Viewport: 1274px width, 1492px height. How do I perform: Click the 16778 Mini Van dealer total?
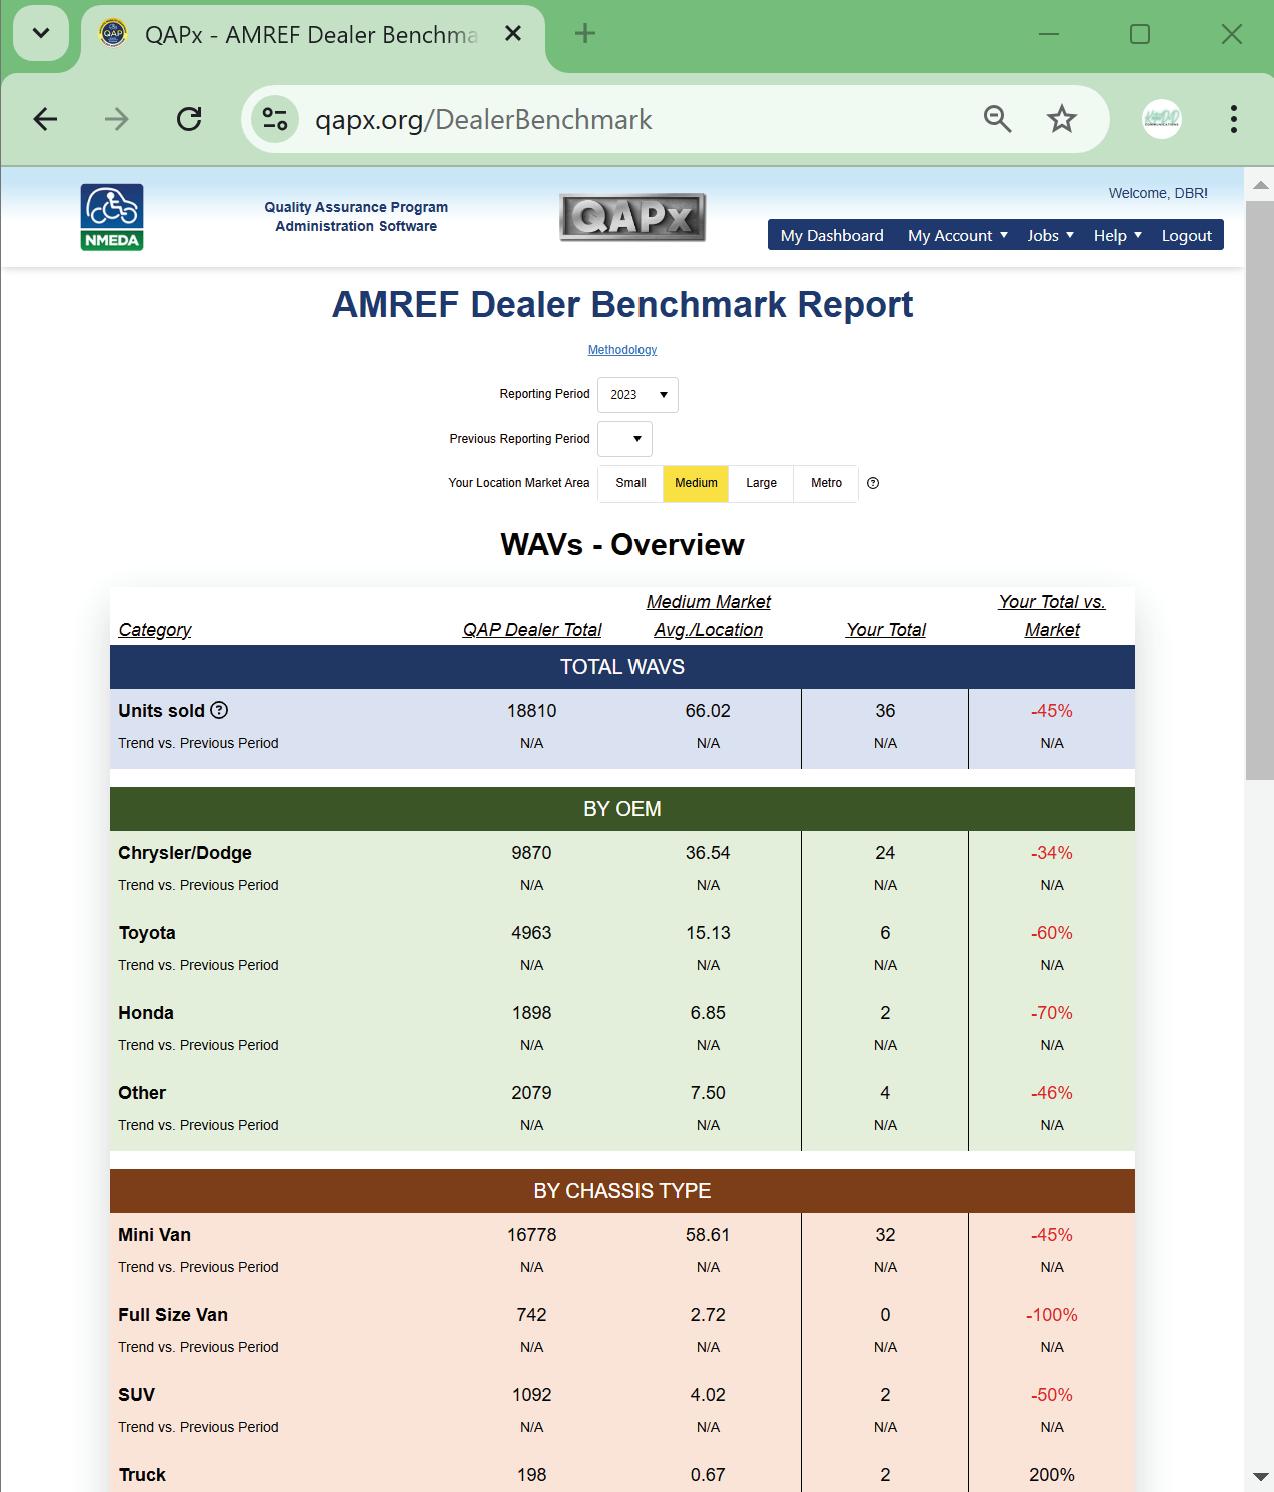531,1235
